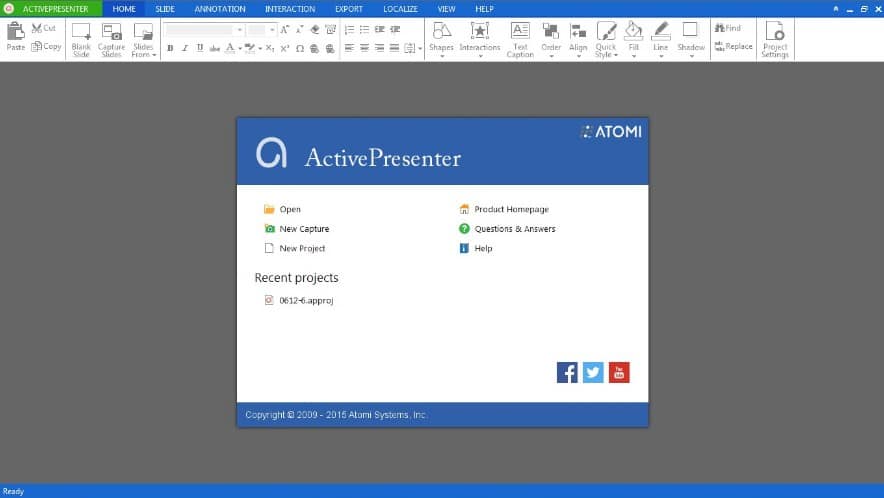Toggle align text right
884x498 pixels.
click(x=380, y=49)
